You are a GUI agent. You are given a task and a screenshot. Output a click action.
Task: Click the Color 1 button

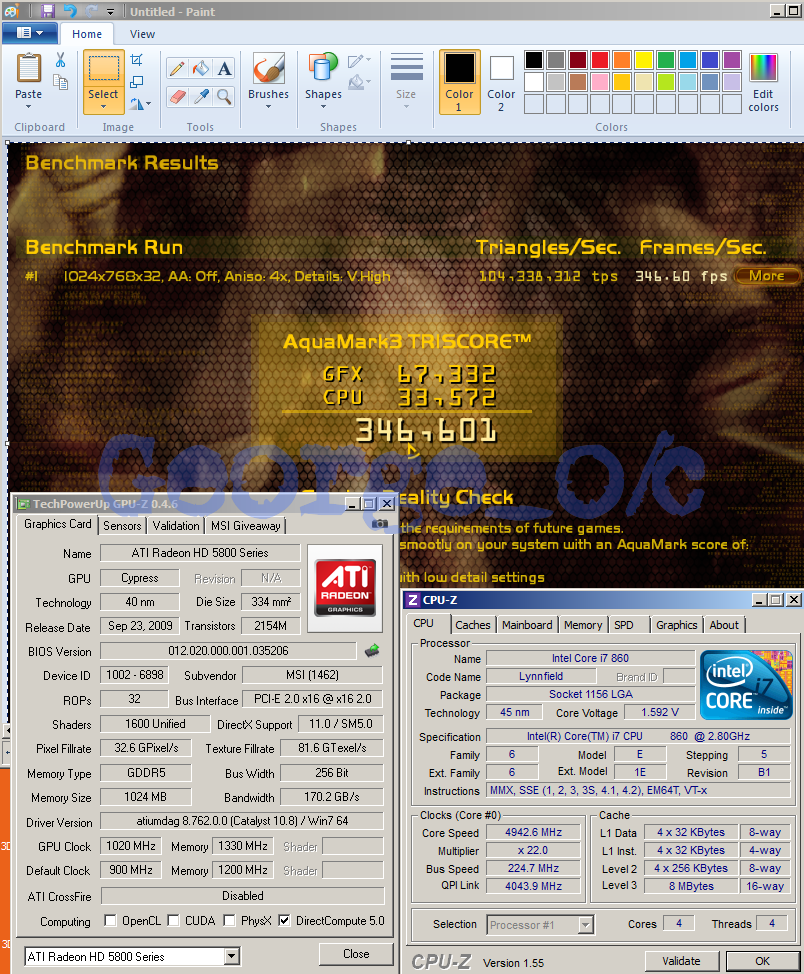point(459,82)
